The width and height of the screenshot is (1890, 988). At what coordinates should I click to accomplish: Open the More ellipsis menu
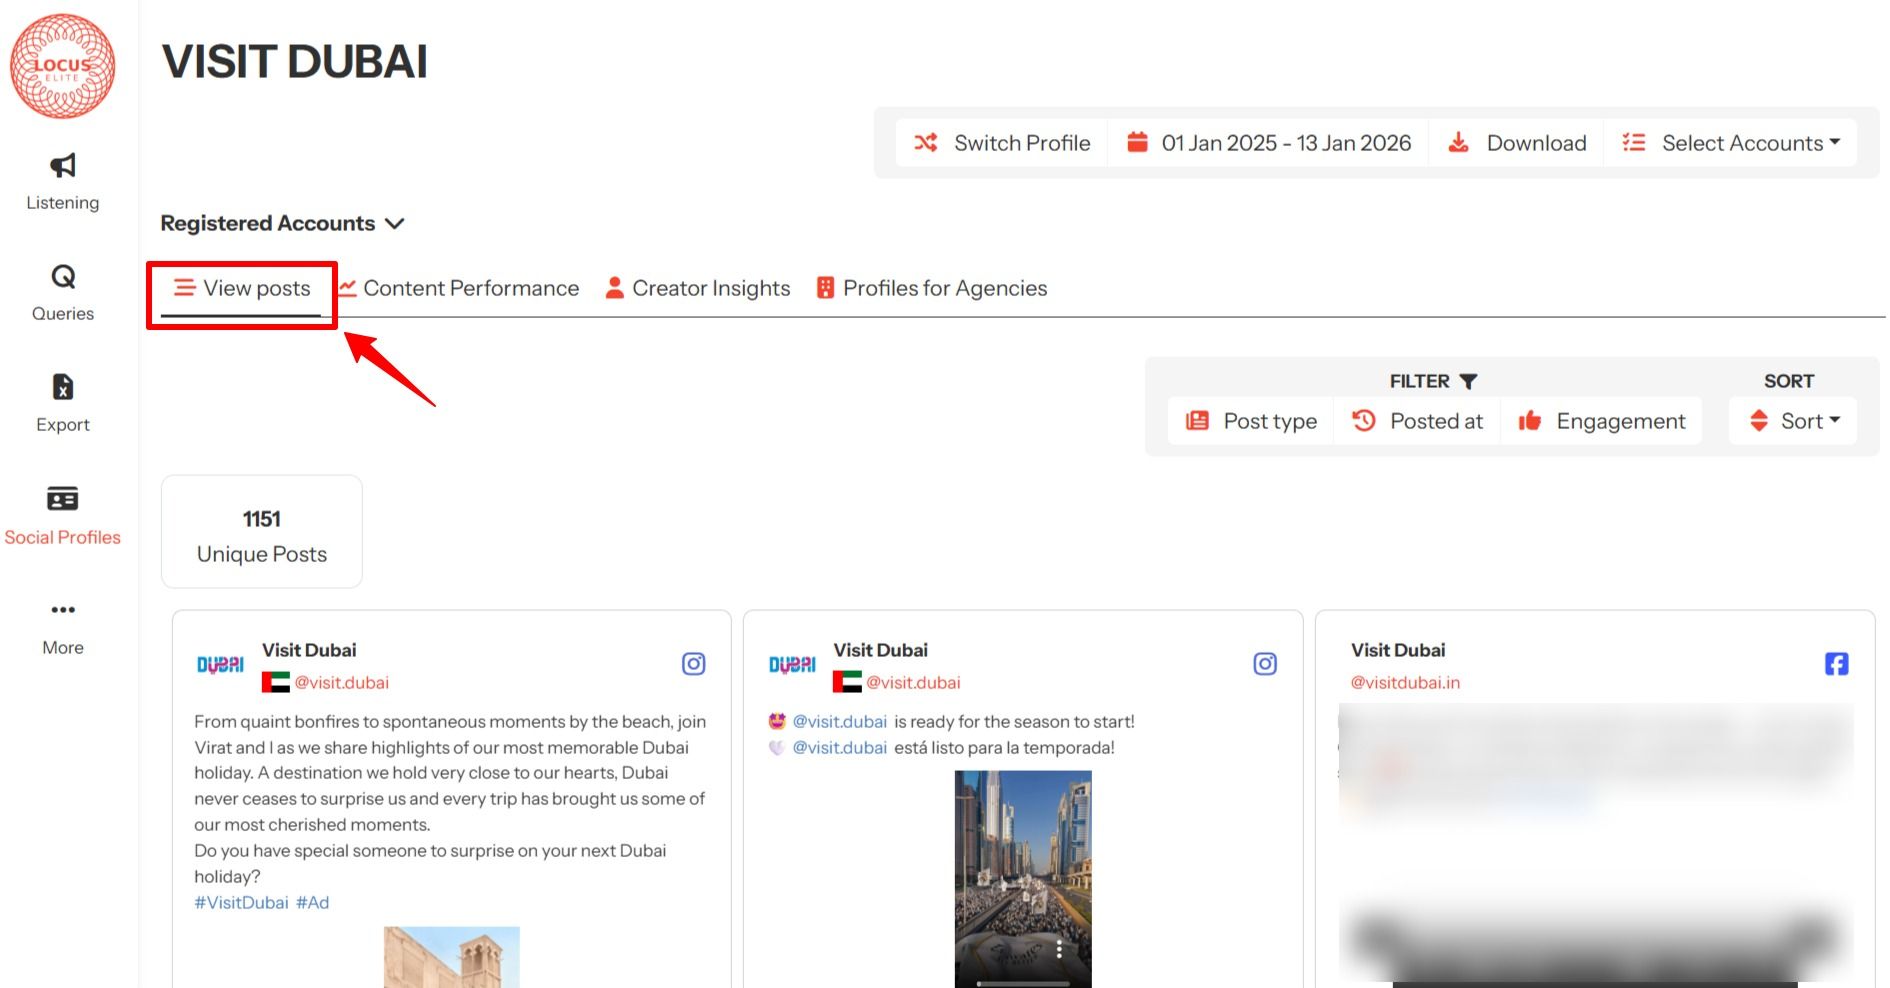tap(62, 610)
